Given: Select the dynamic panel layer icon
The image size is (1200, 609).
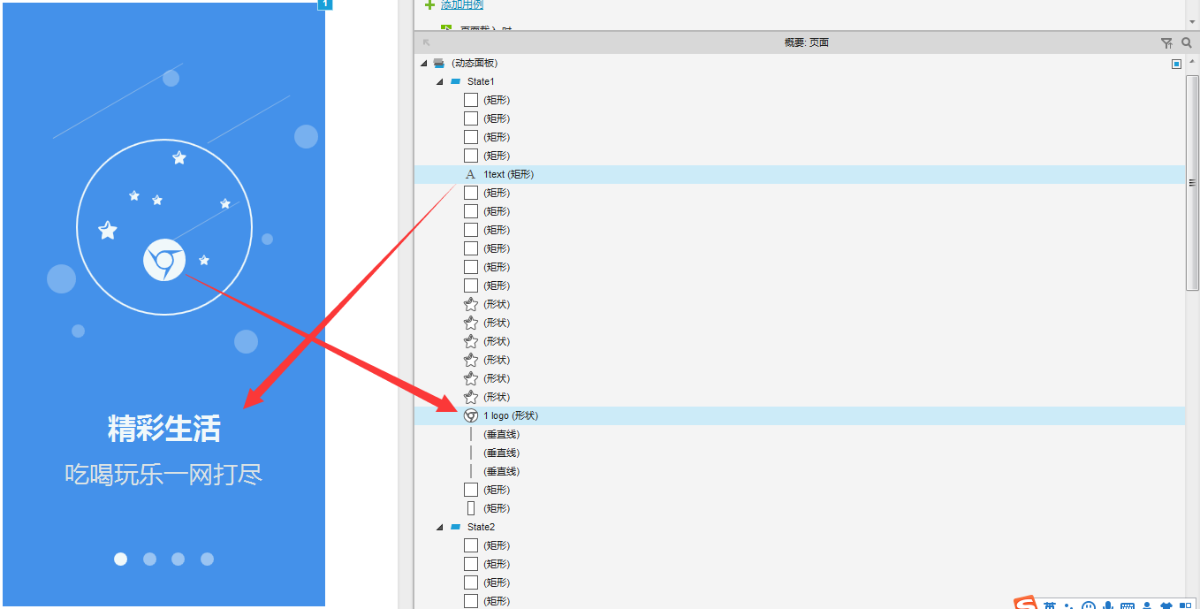Looking at the screenshot, I should coord(438,63).
